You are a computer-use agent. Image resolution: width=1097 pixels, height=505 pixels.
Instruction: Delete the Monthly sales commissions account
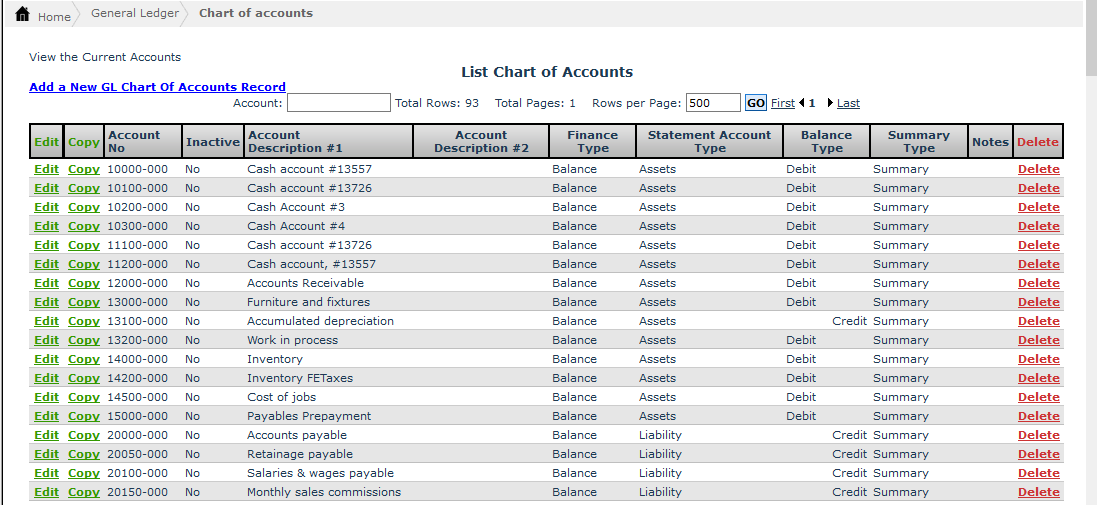tap(1038, 492)
